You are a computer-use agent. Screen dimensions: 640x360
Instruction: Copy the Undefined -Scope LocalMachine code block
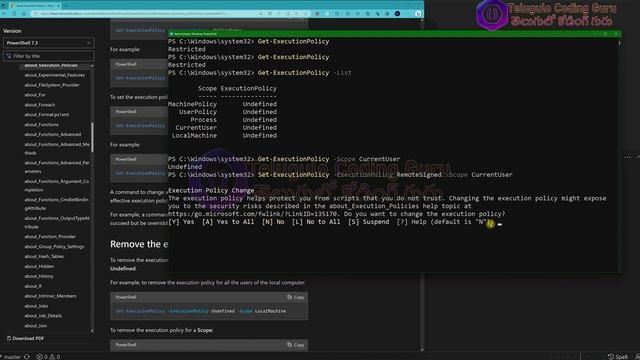click(296, 297)
